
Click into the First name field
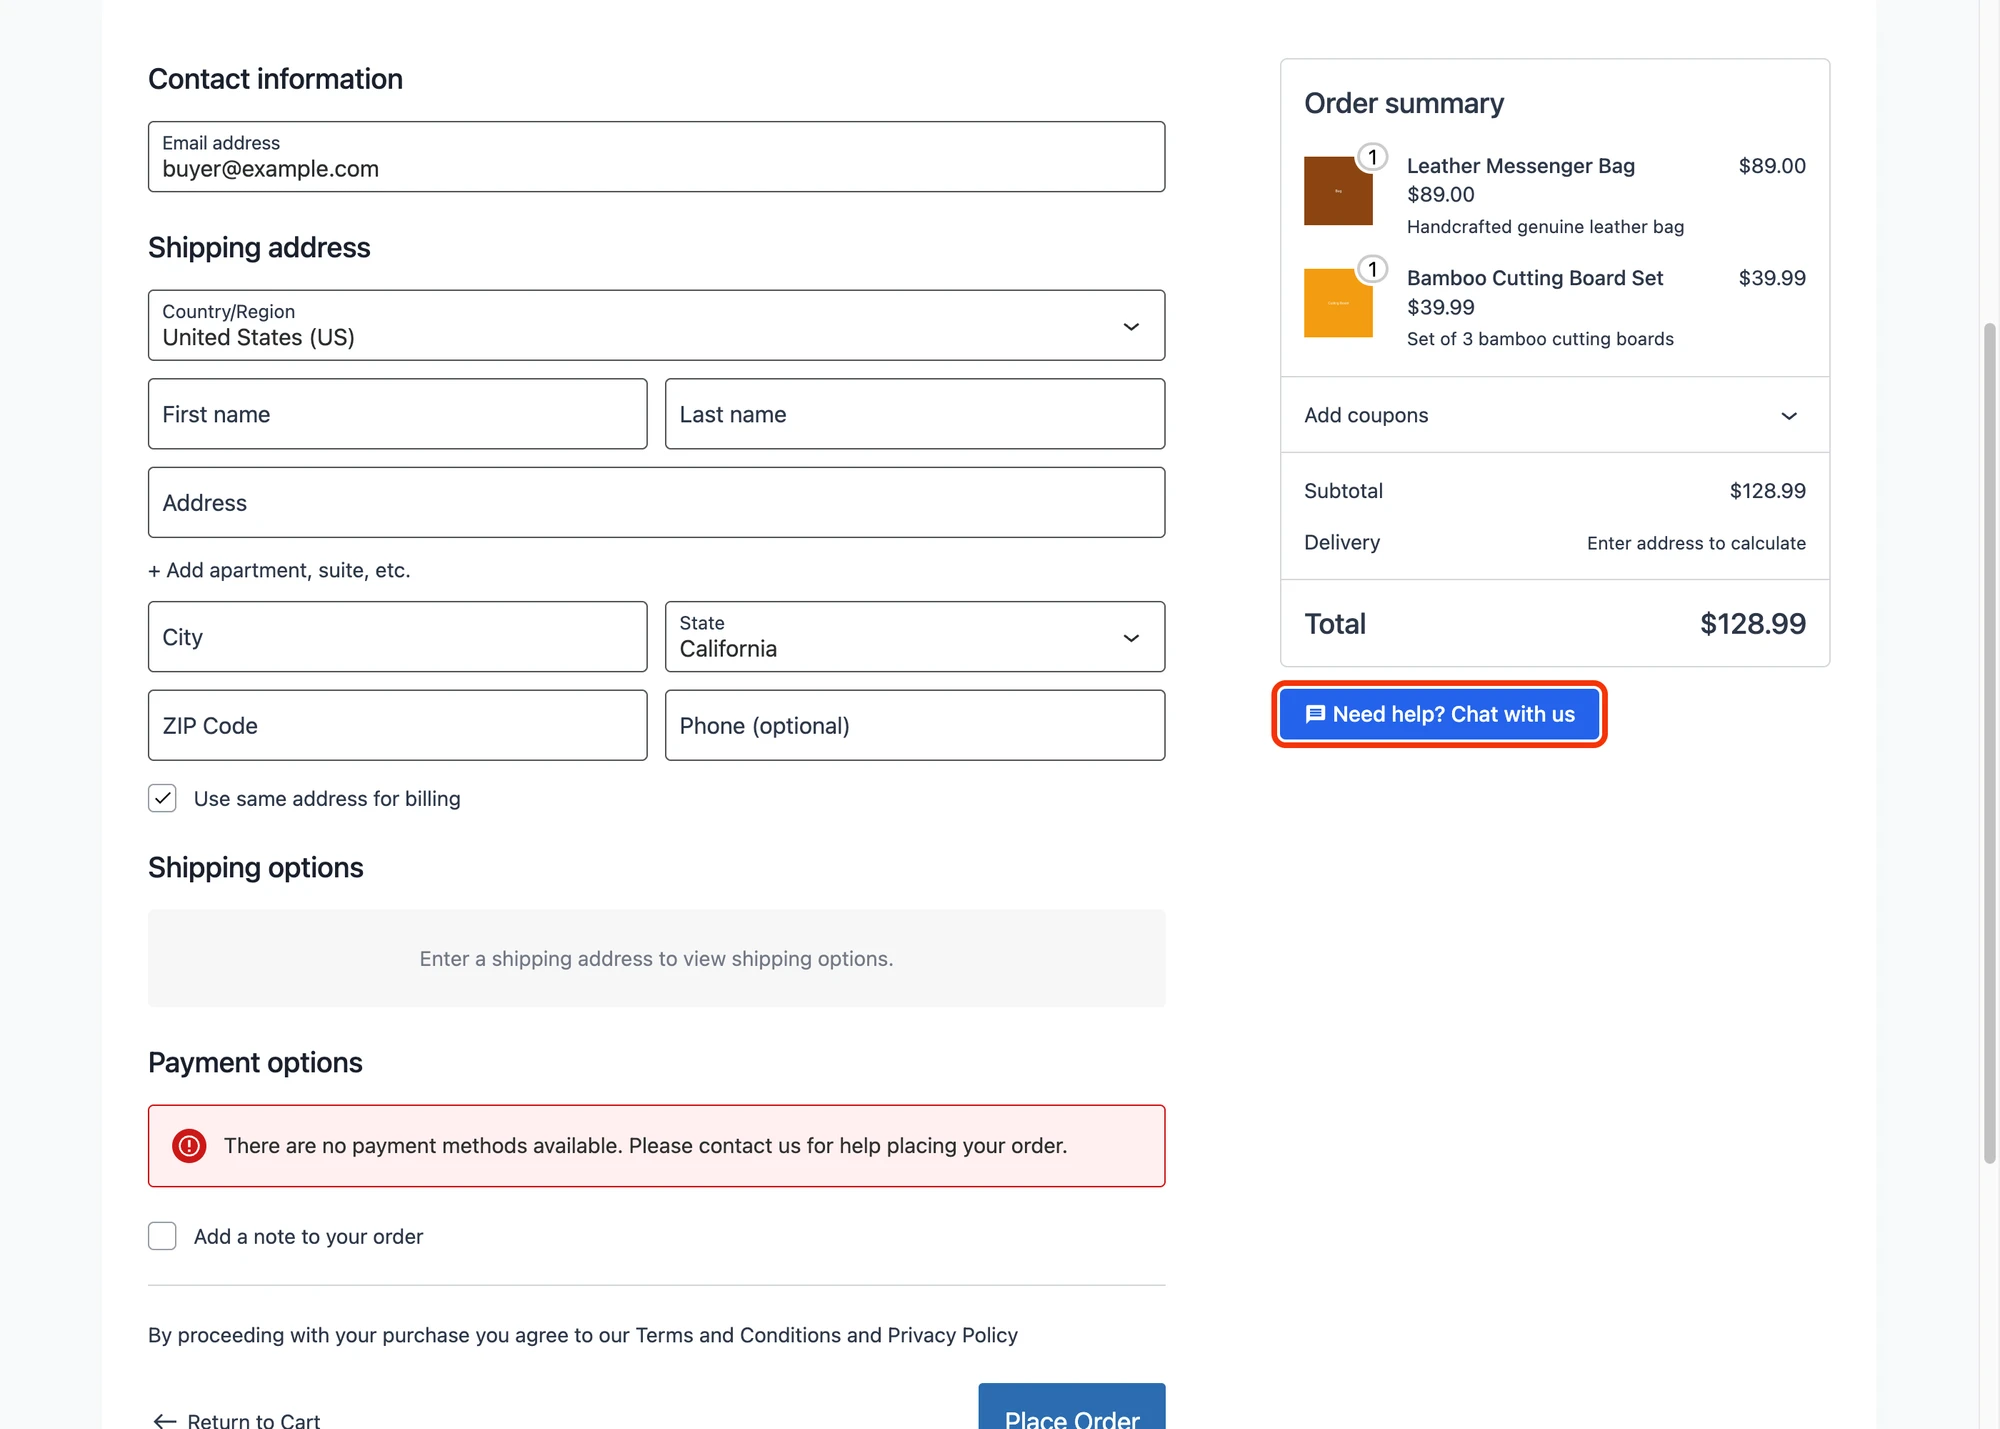397,414
